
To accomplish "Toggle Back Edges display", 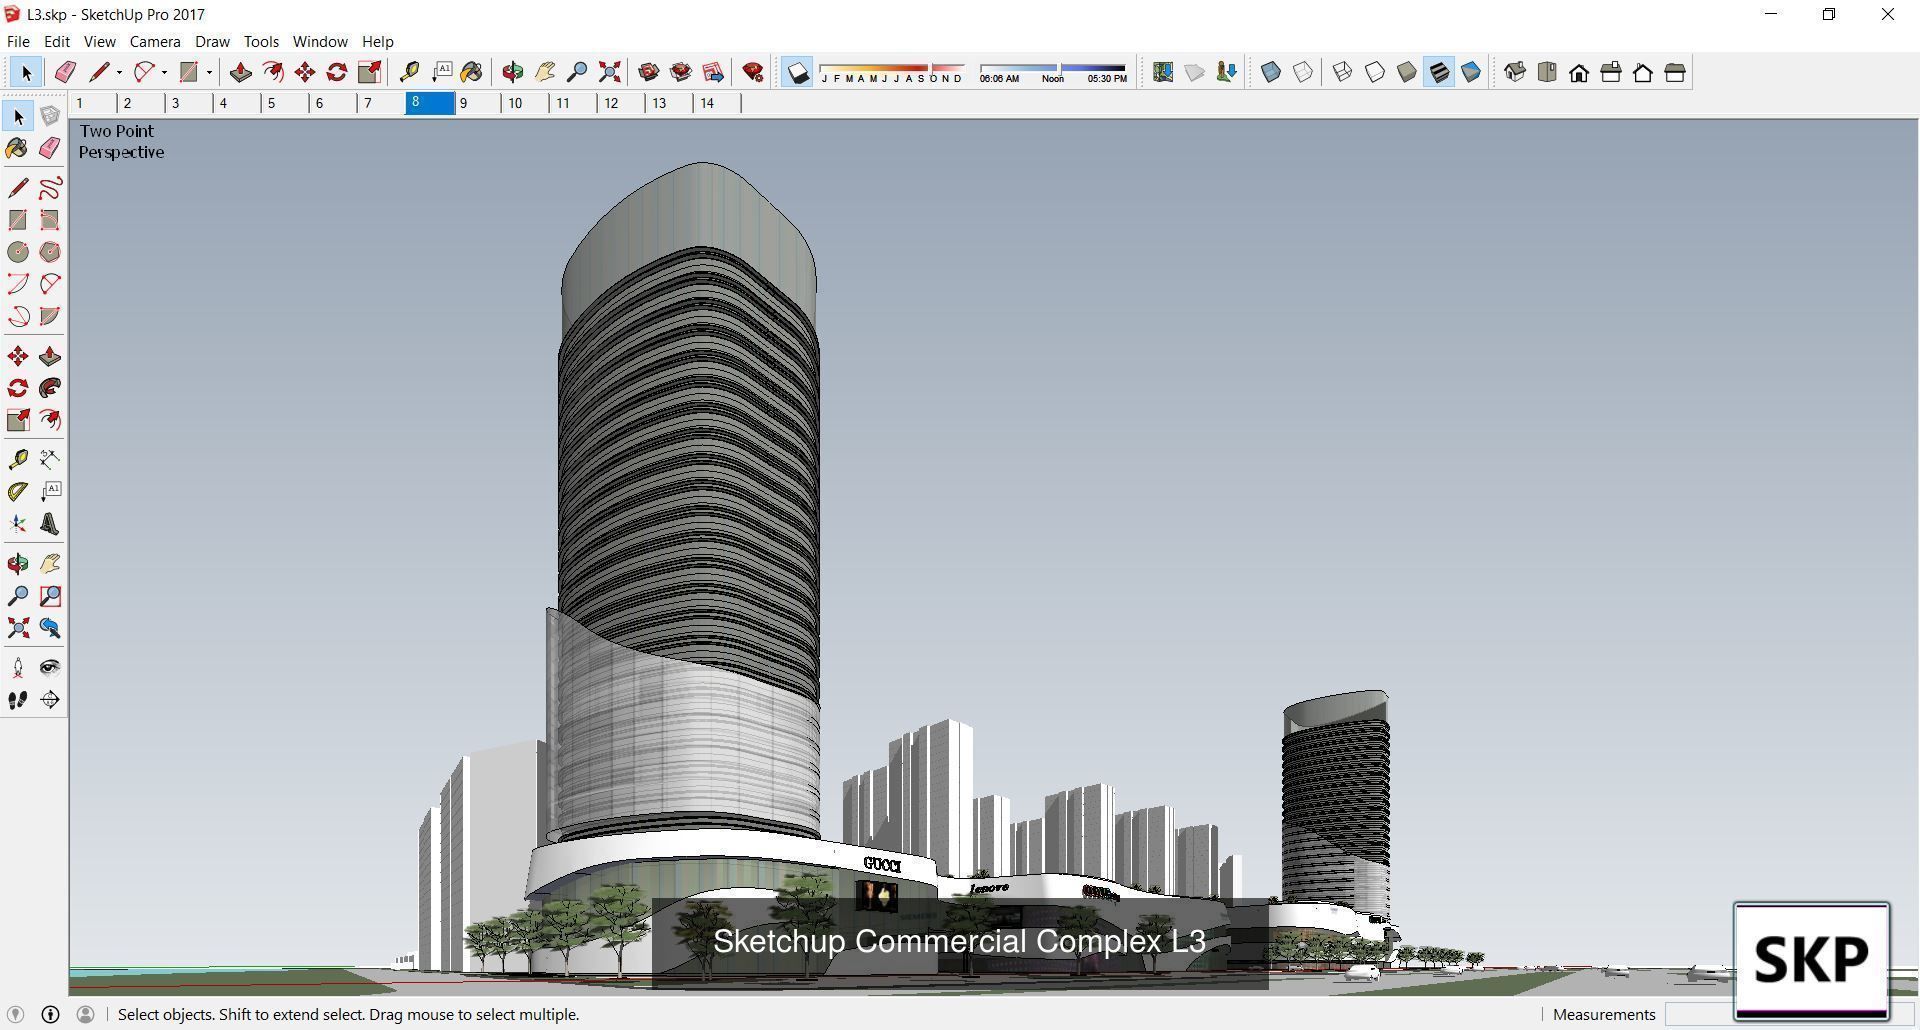I will tap(1303, 72).
